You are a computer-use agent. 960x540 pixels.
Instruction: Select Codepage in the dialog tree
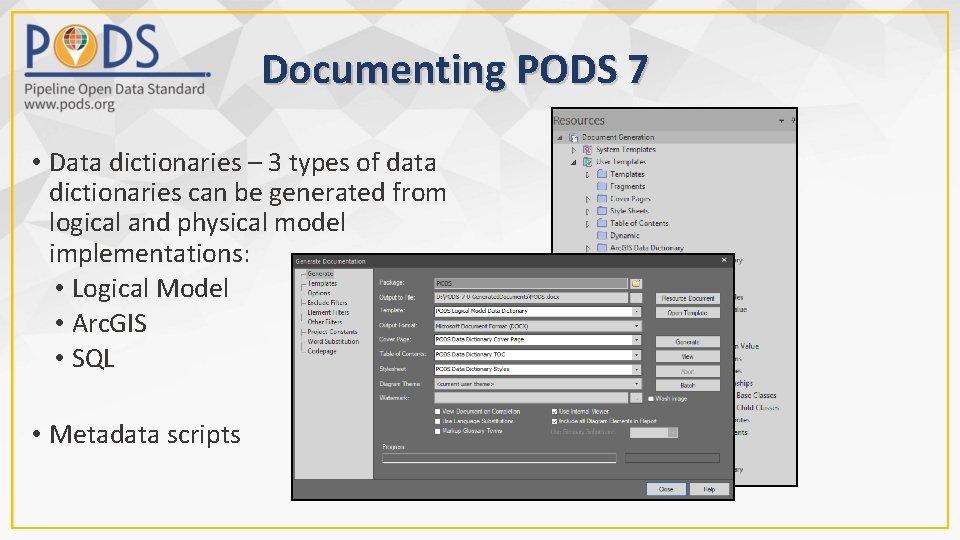click(x=321, y=351)
